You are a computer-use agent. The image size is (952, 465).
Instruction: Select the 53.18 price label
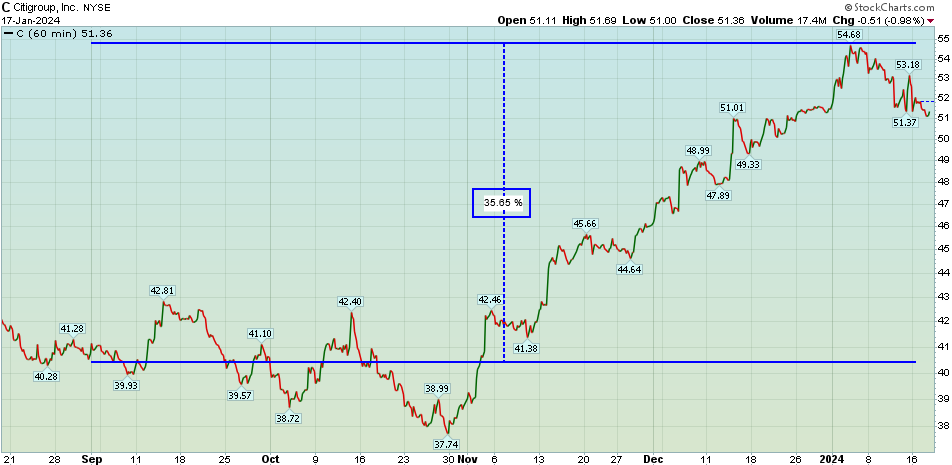pyautogui.click(x=909, y=65)
